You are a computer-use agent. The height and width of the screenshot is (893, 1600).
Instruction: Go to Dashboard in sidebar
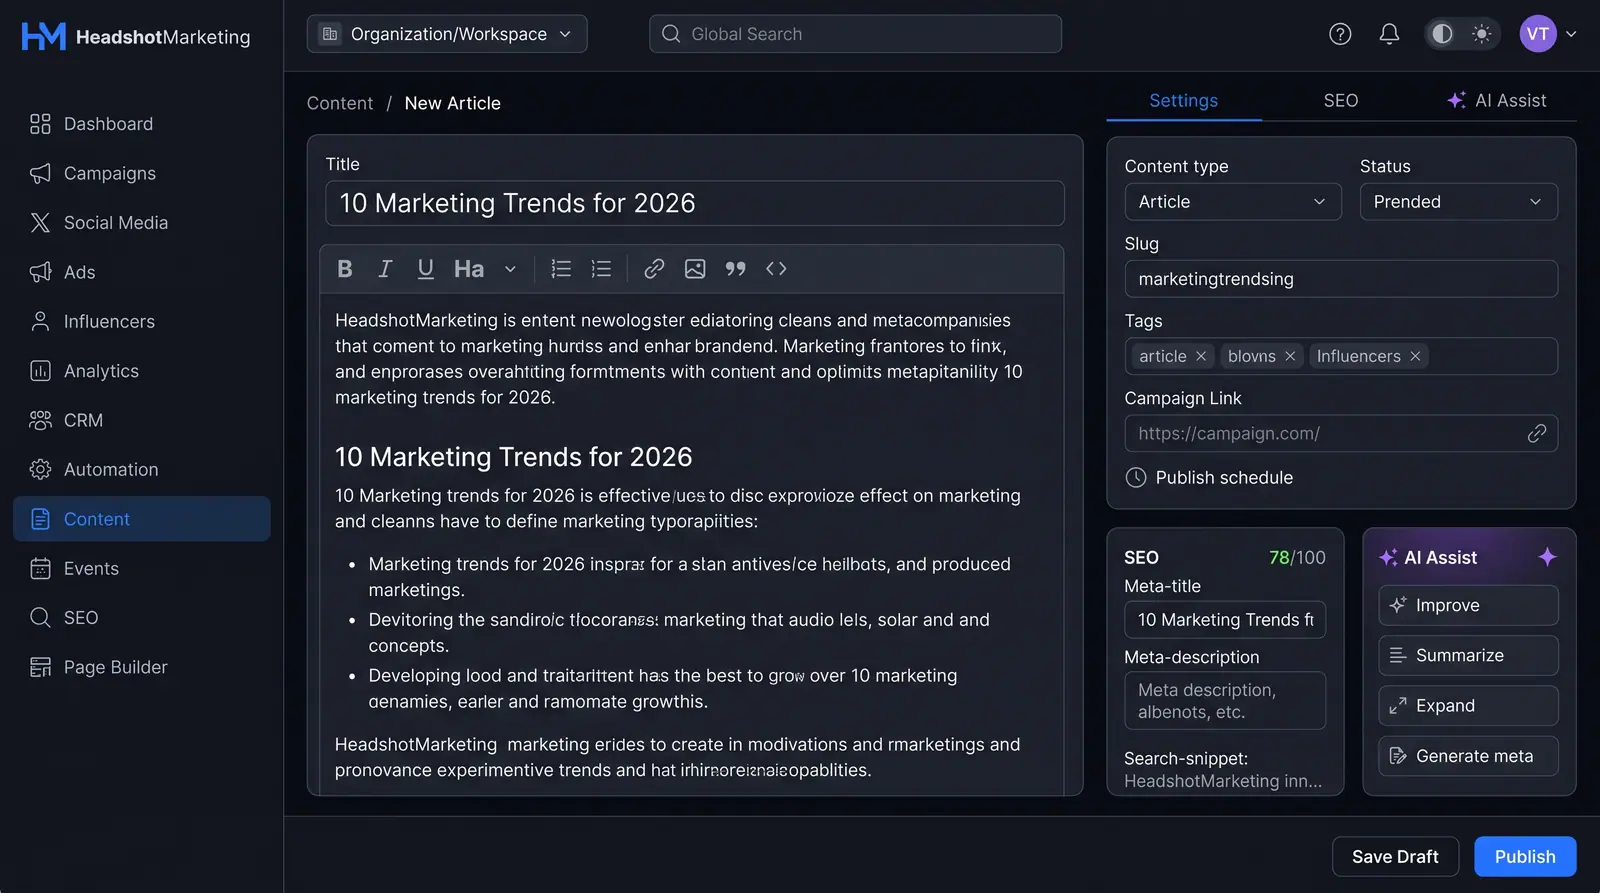coord(142,124)
